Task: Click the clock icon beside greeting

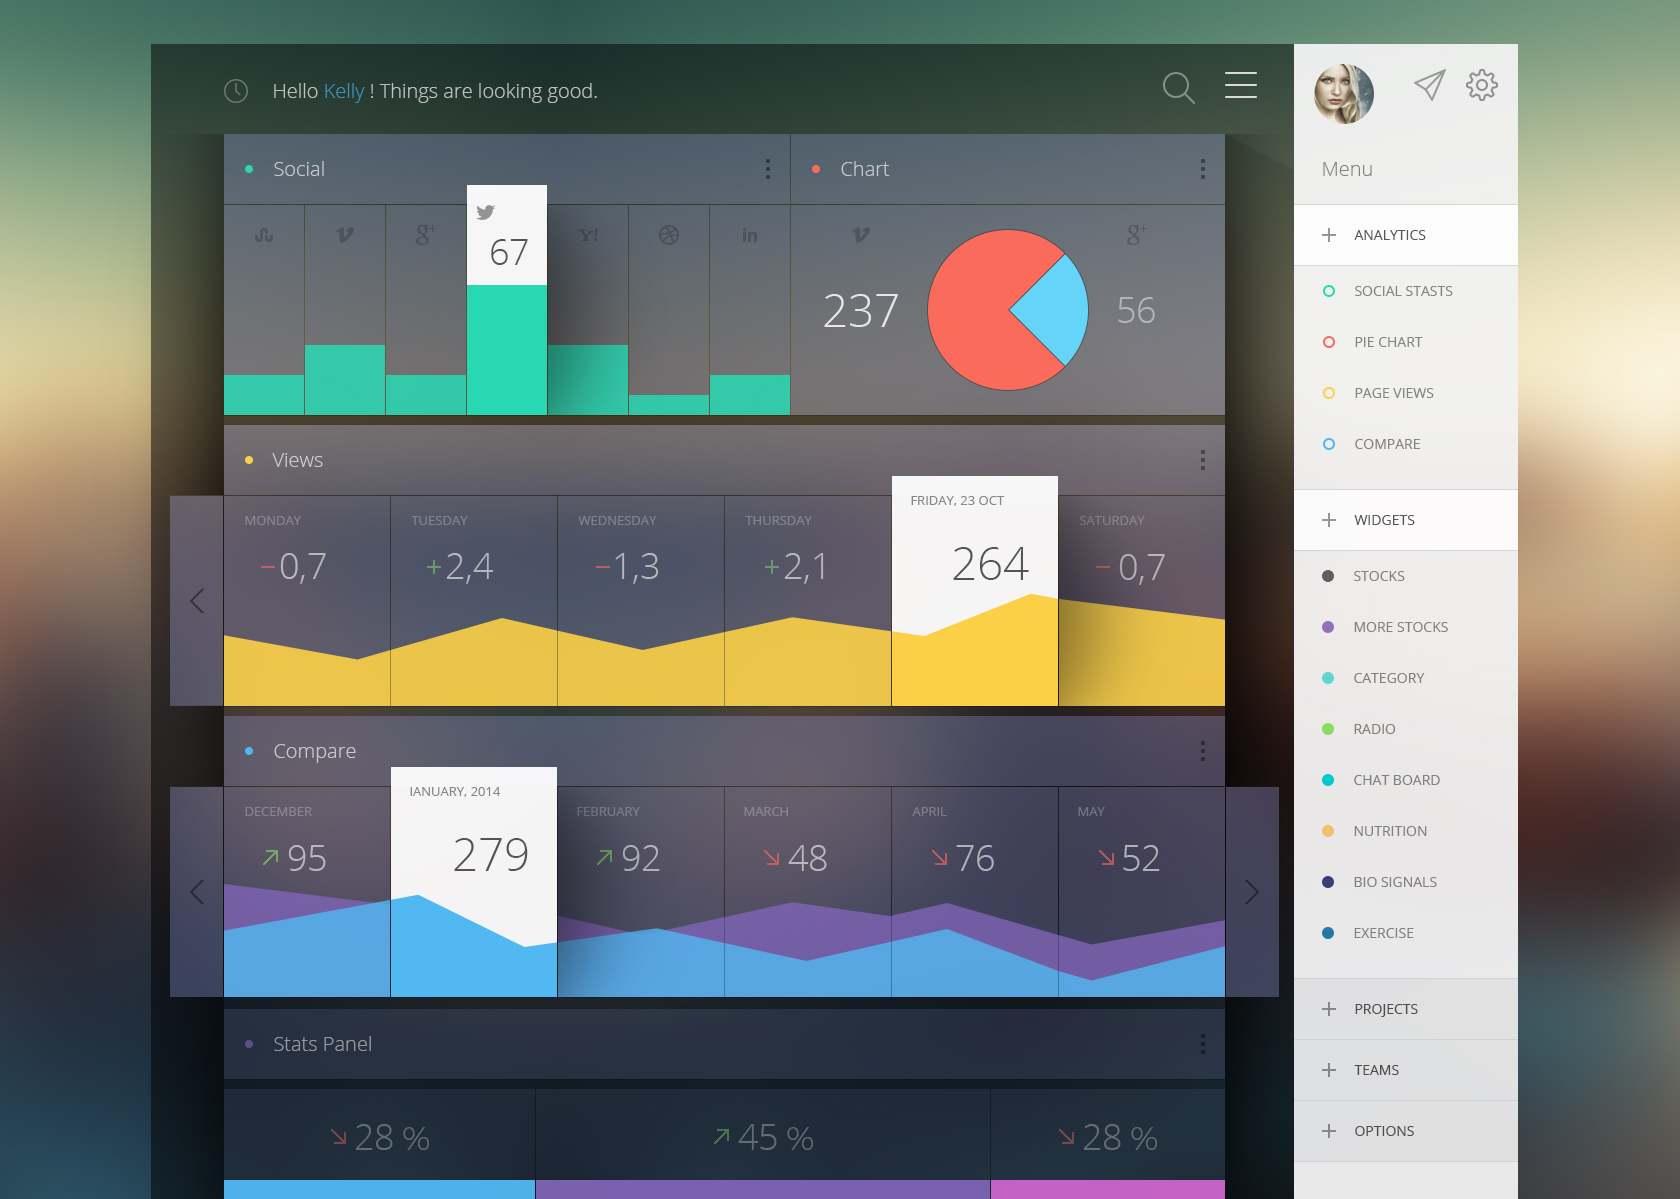Action: pyautogui.click(x=236, y=91)
